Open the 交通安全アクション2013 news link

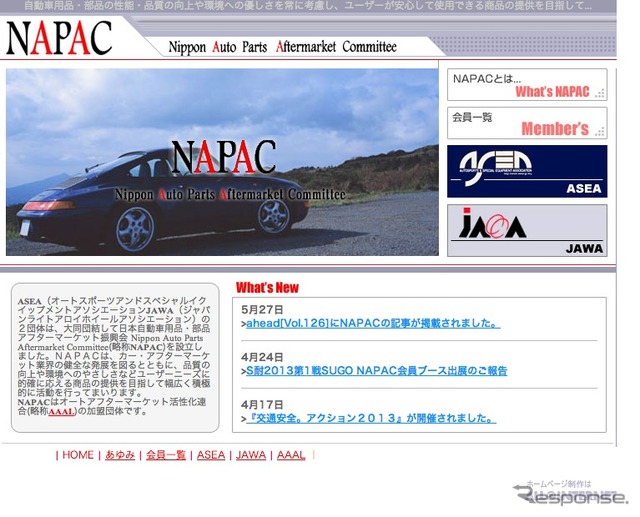point(371,418)
